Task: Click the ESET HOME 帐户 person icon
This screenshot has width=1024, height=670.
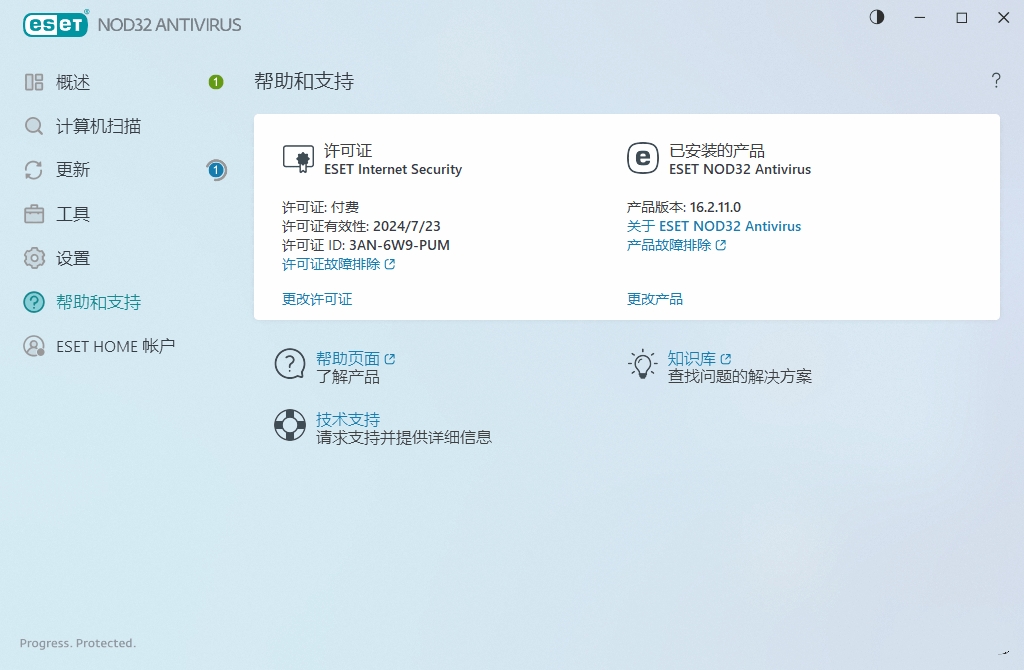Action: pos(32,346)
